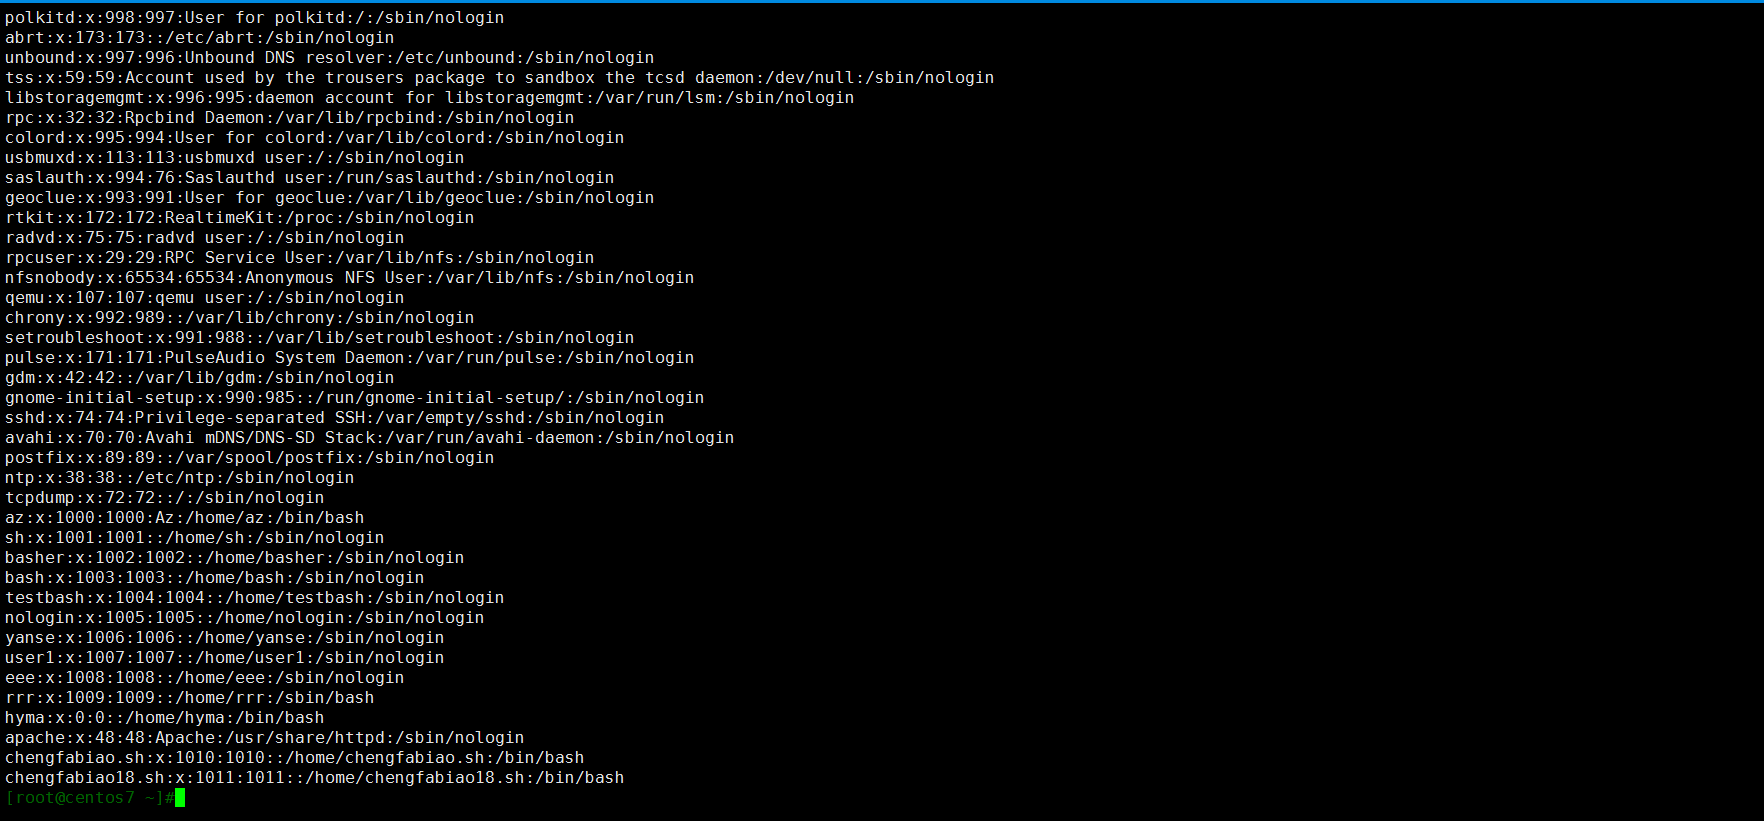Viewport: 1764px width, 821px height.
Task: Click the apache user entry line
Action: [265, 738]
